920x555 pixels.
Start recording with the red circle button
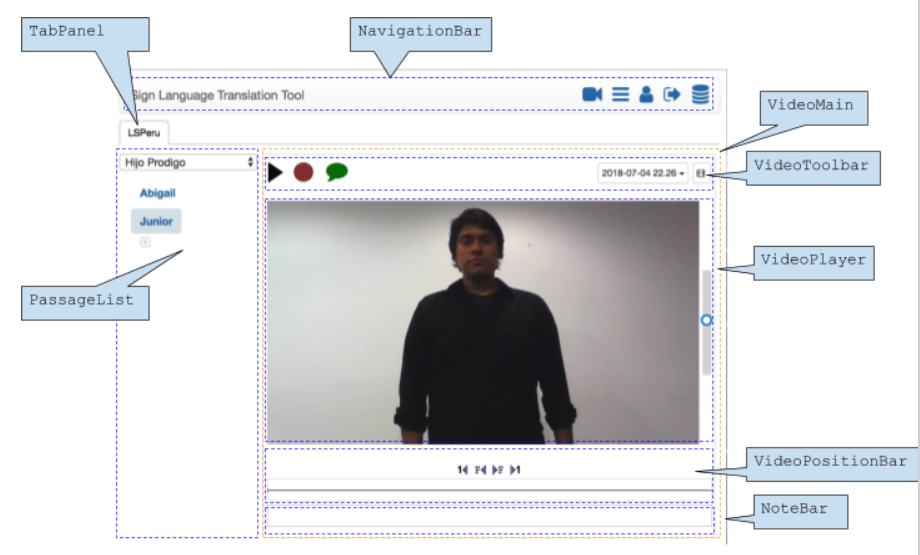(x=303, y=172)
